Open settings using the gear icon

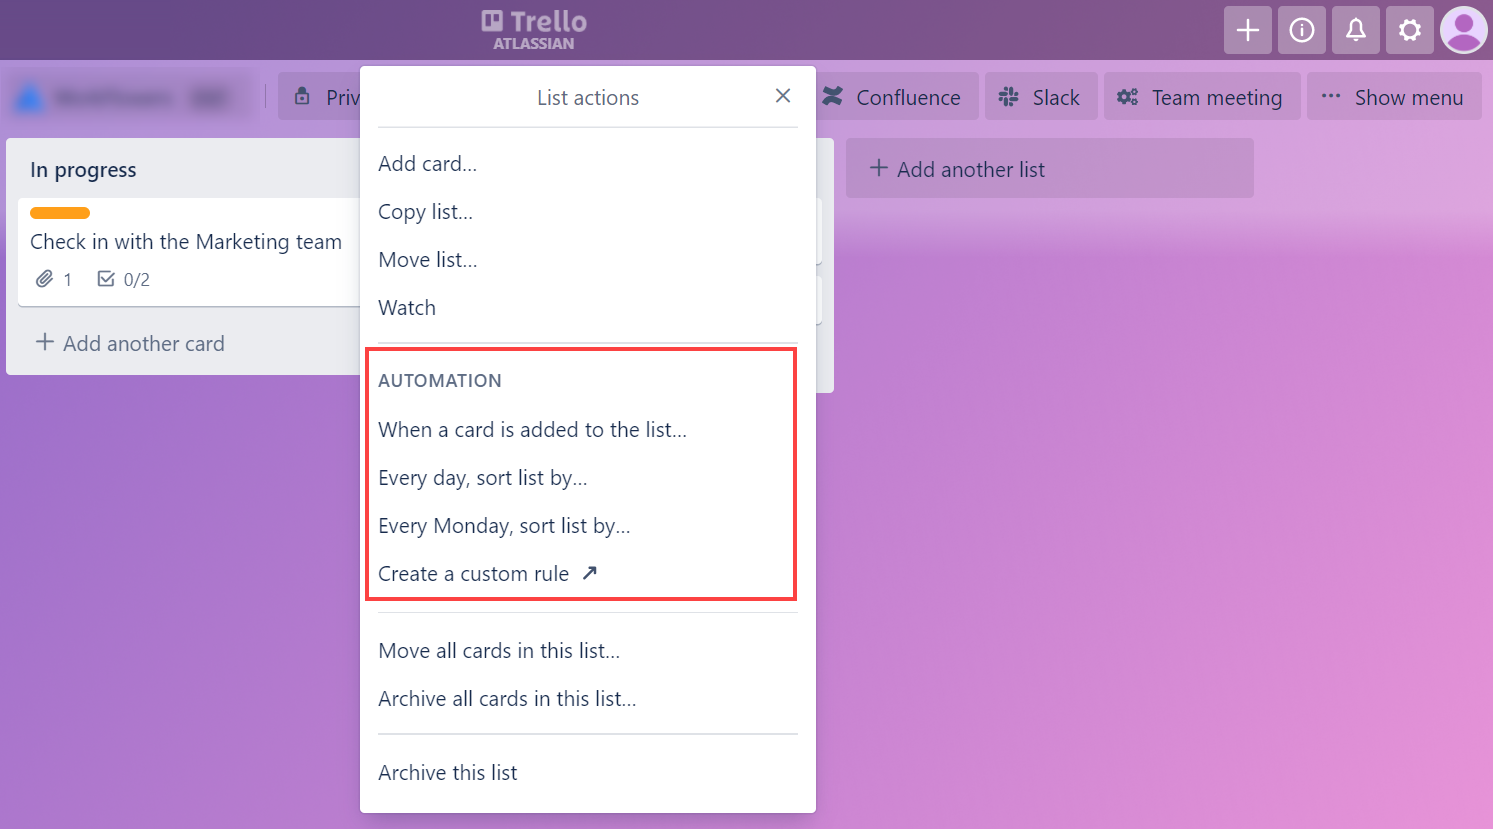coord(1409,30)
